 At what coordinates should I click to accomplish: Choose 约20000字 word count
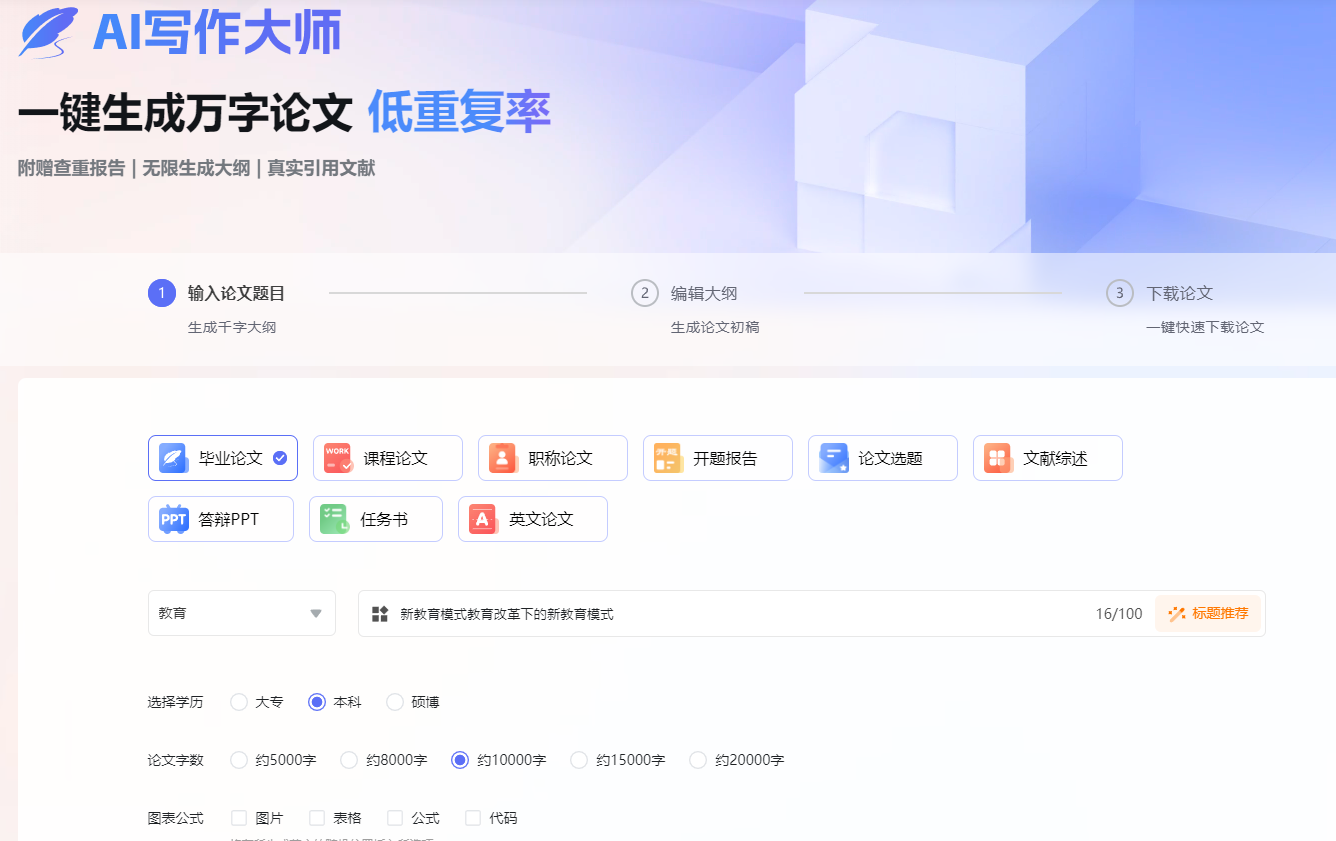point(698,760)
